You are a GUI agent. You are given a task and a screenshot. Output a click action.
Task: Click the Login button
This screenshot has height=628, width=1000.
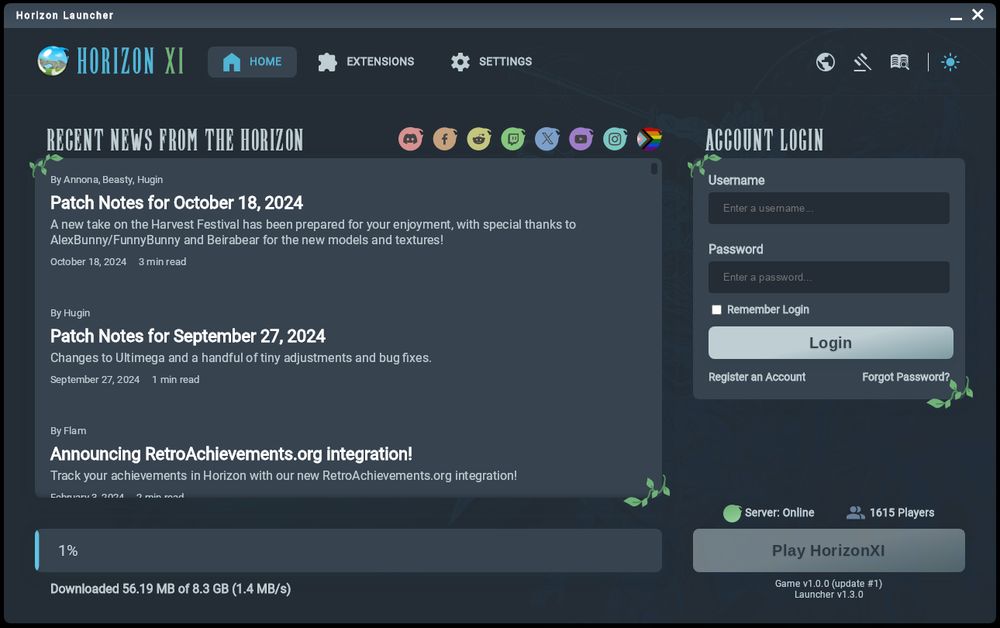830,342
